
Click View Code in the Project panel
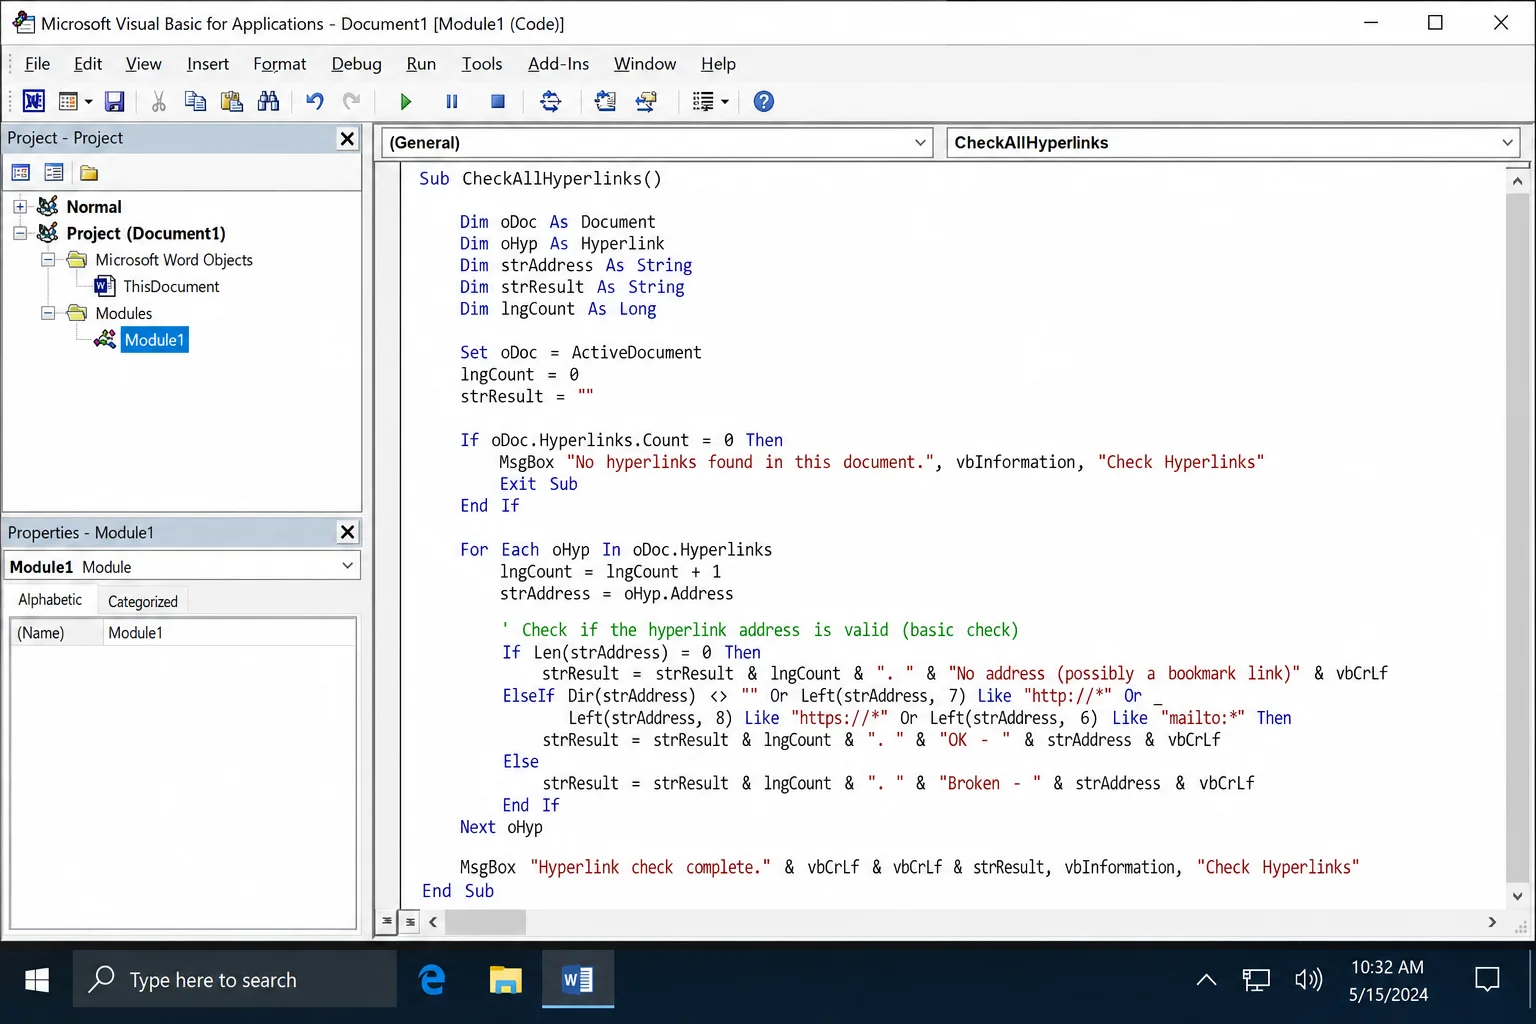pos(20,173)
